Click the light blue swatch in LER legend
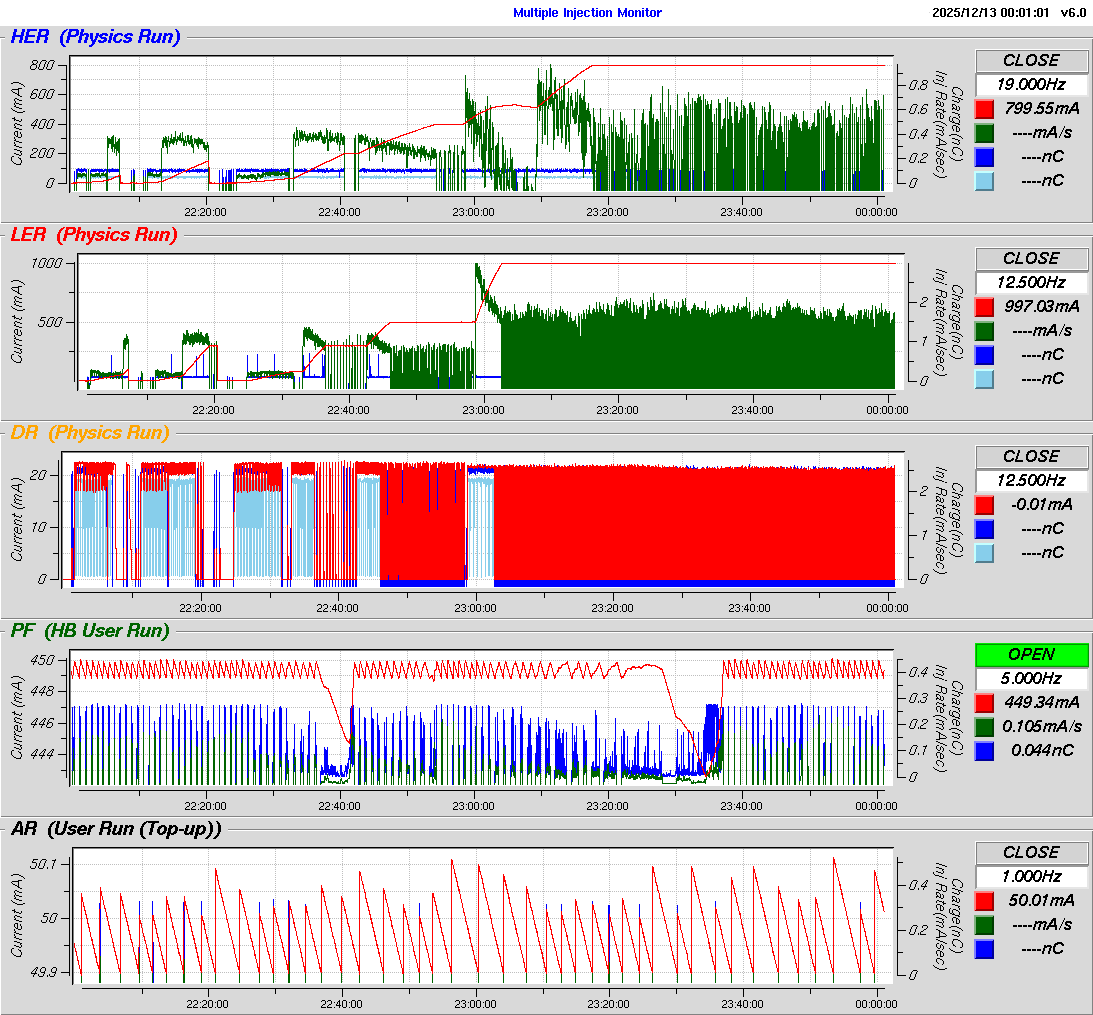Screen dimensions: 1093x1015 coord(985,379)
